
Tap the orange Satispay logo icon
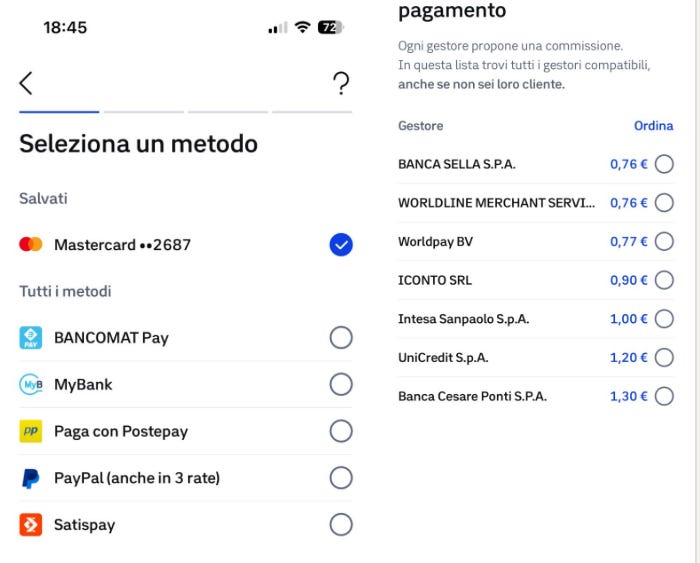click(30, 525)
